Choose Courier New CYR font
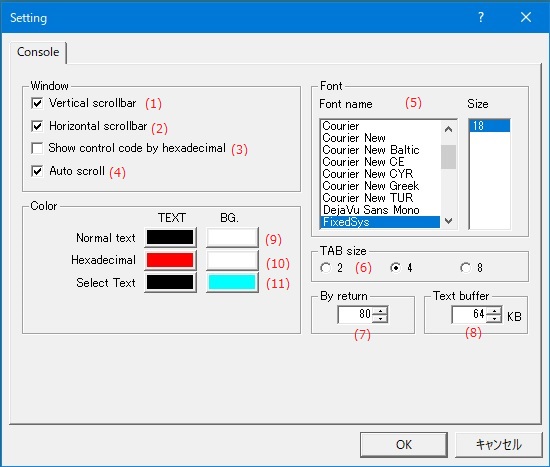Screen dimensions: 550x467 click(x=381, y=174)
